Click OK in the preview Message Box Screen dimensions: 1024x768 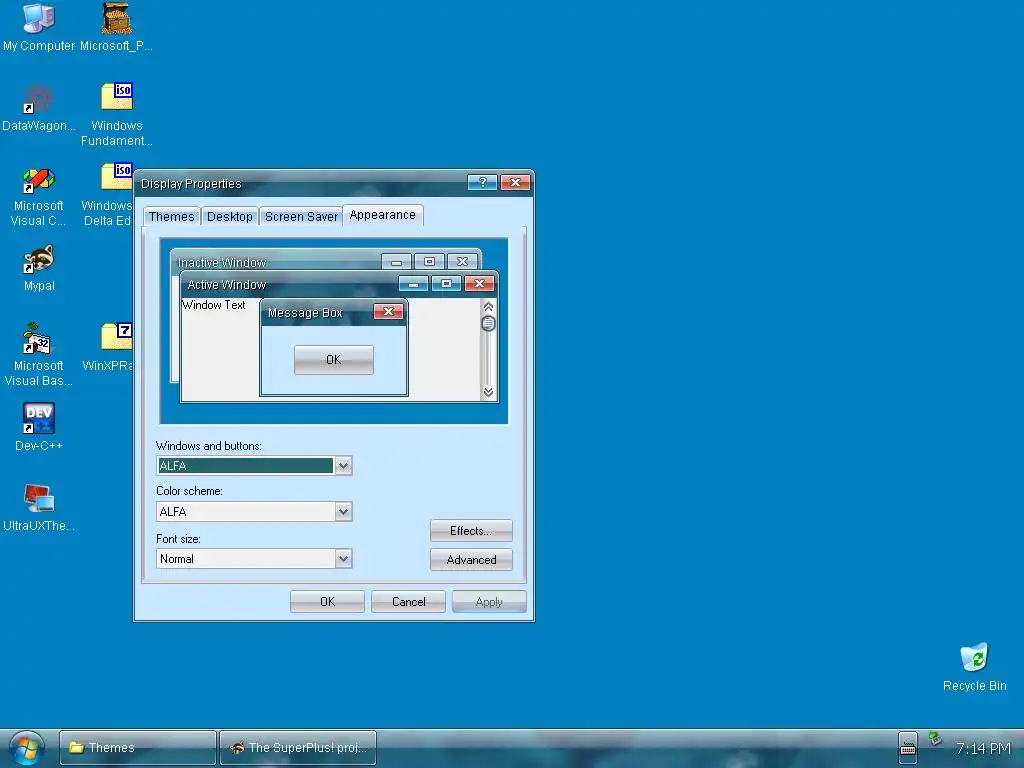(334, 360)
